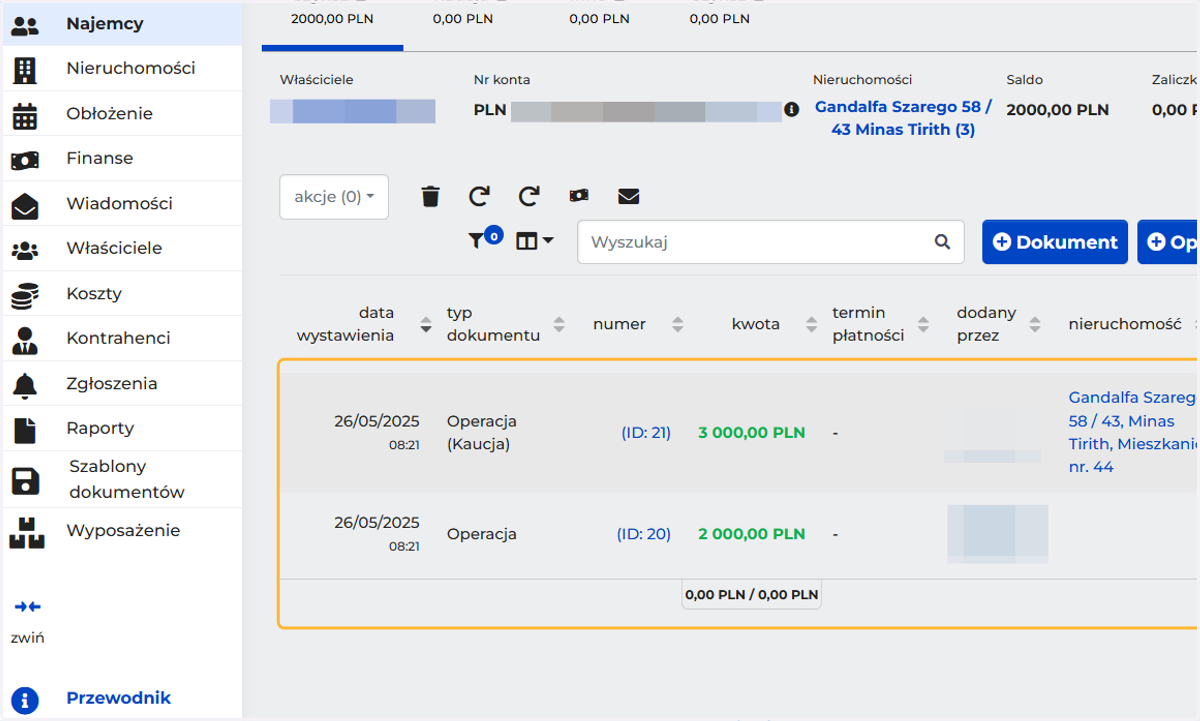Viewport: 1200px width, 721px height.
Task: Select the Operacja (Kaucja) type cell
Action: click(482, 433)
